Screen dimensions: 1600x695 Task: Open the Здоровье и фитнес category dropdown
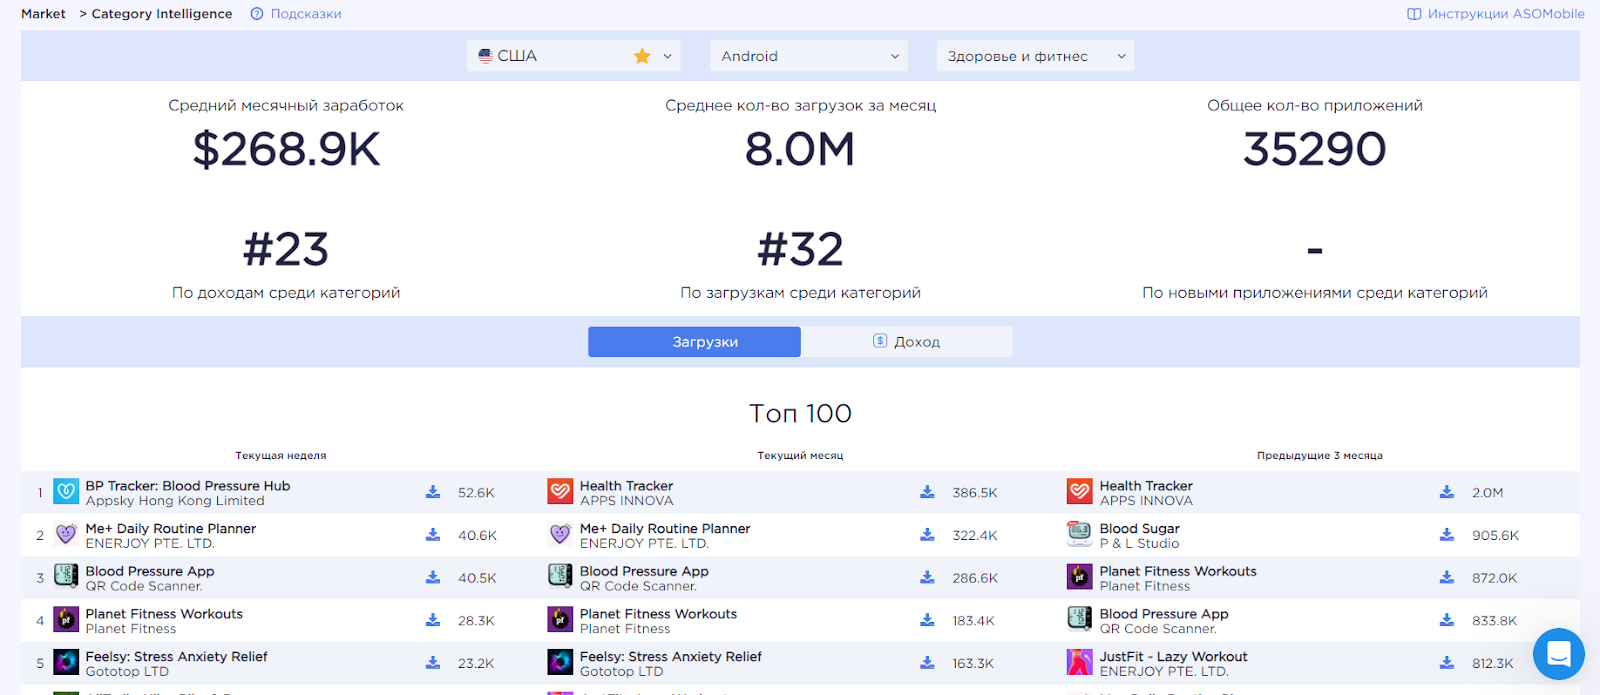point(1035,56)
